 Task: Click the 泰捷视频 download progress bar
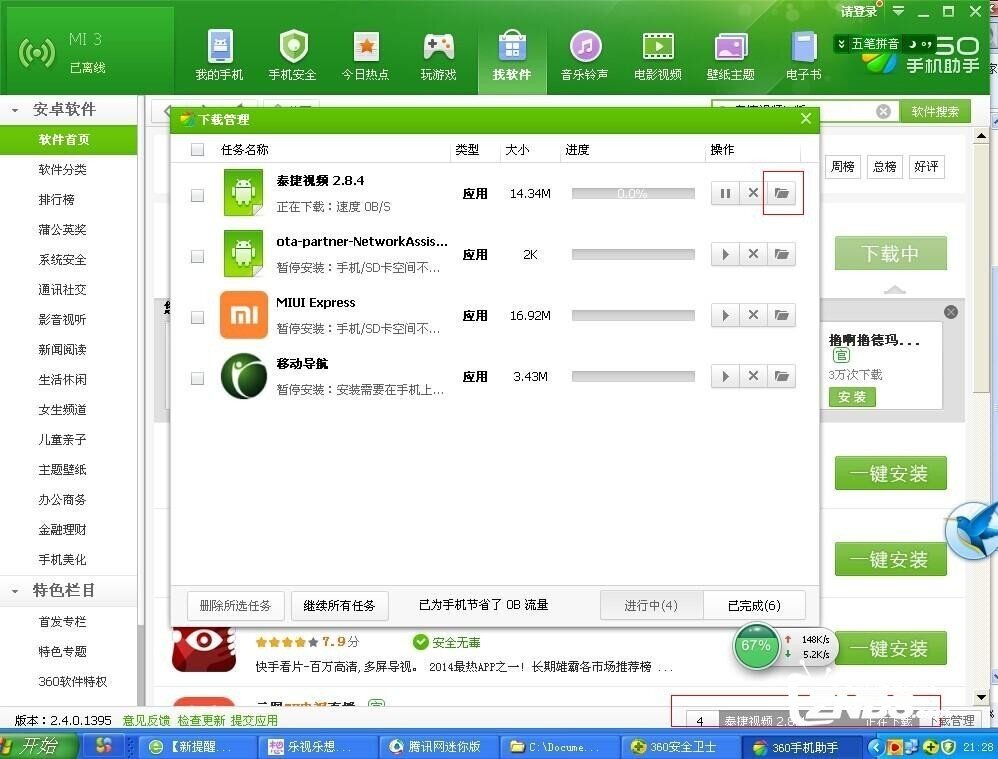pyautogui.click(x=632, y=194)
